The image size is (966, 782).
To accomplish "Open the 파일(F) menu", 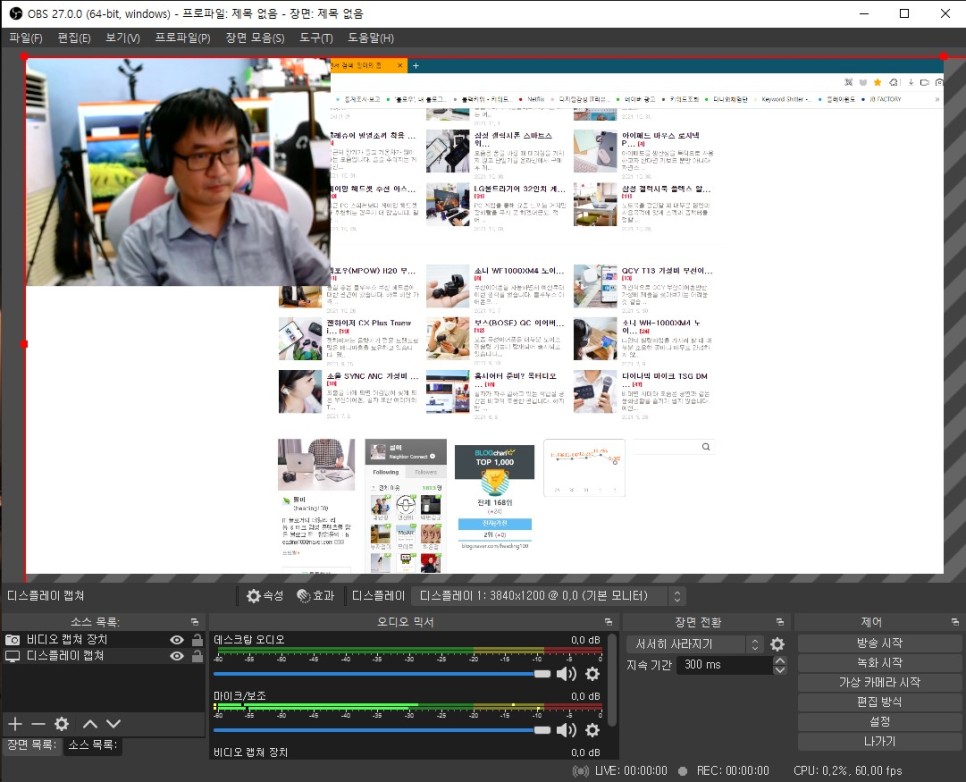I will (x=26, y=38).
